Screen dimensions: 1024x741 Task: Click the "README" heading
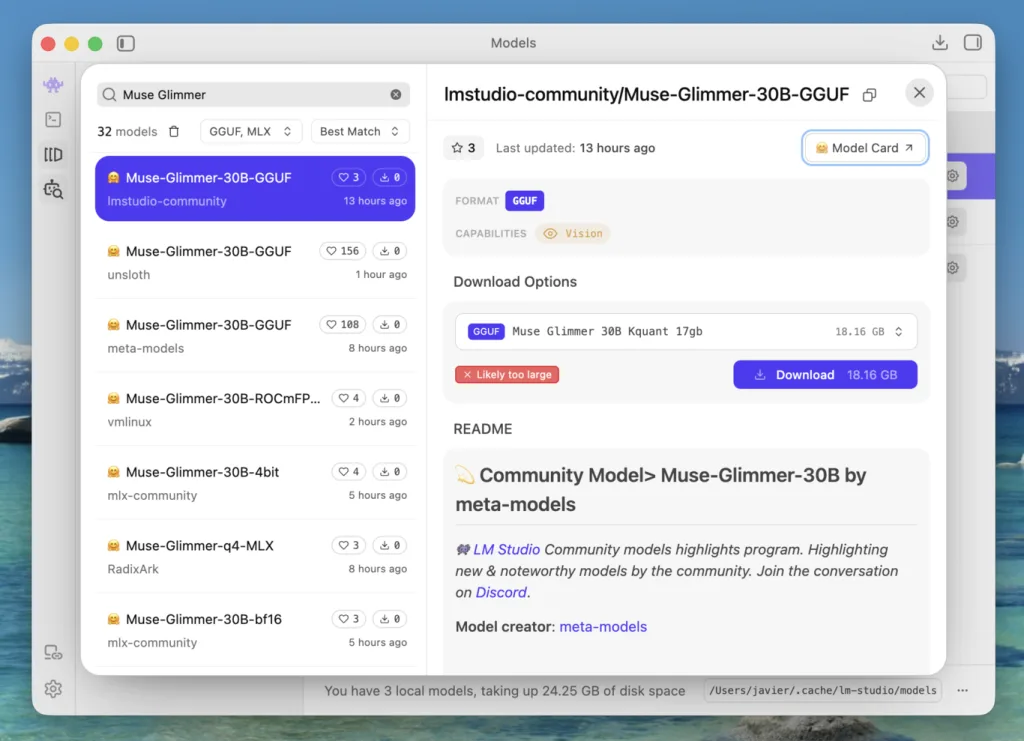click(483, 429)
